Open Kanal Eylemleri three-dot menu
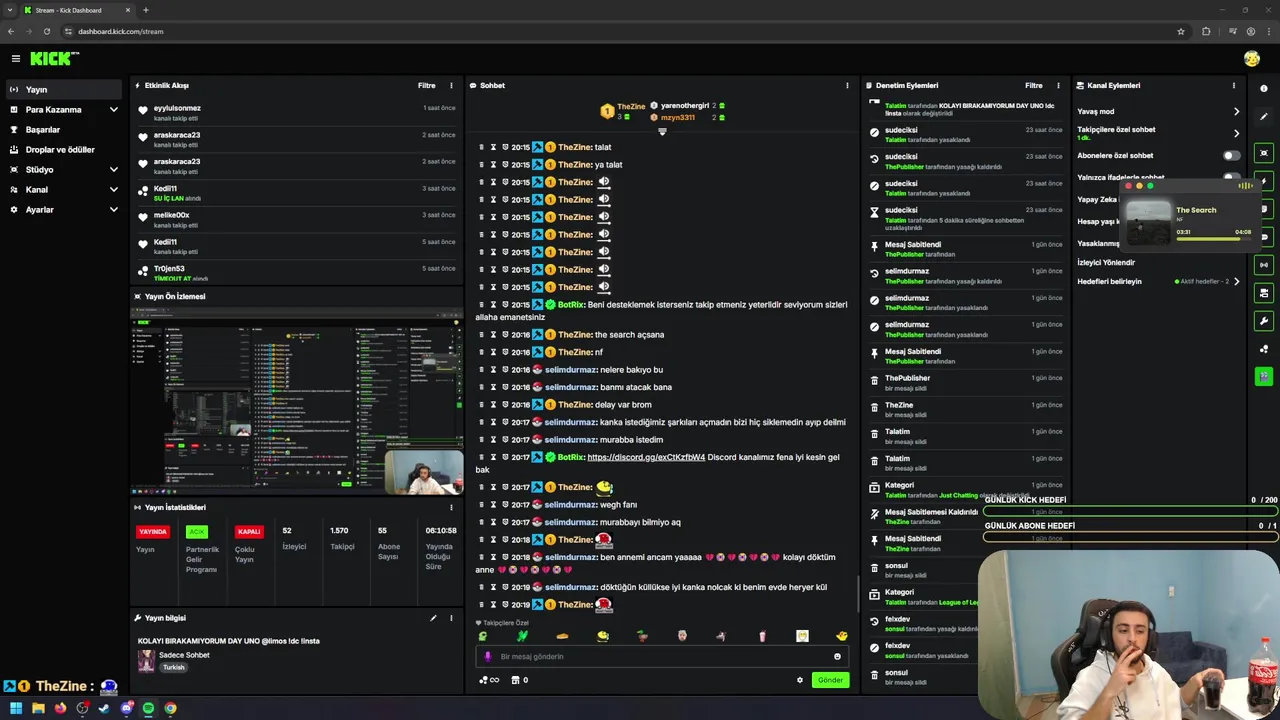This screenshot has height=720, width=1280. point(1234,86)
